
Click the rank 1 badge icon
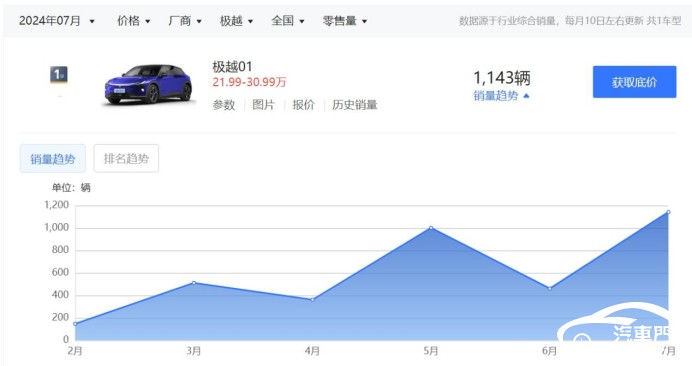[59, 75]
